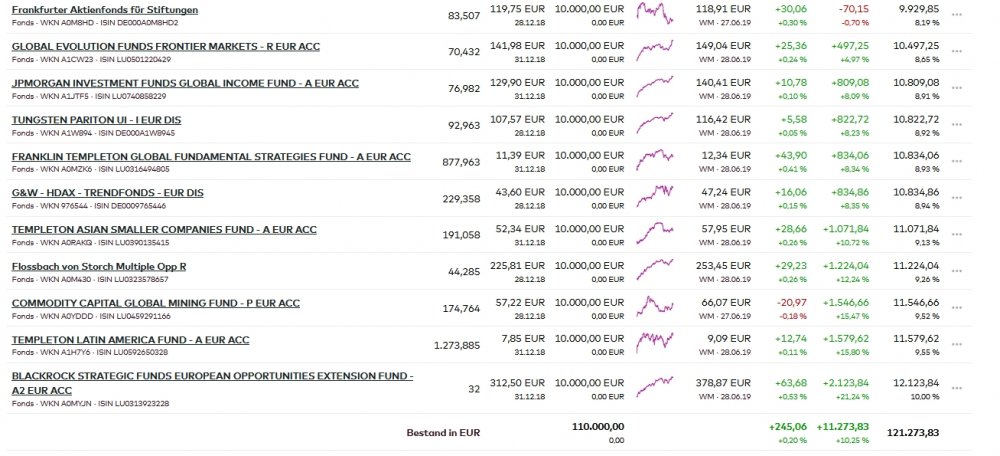The image size is (1000, 456).
Task: Click the ellipsis icon for JPMorgan Global Income
Action: coord(957,89)
